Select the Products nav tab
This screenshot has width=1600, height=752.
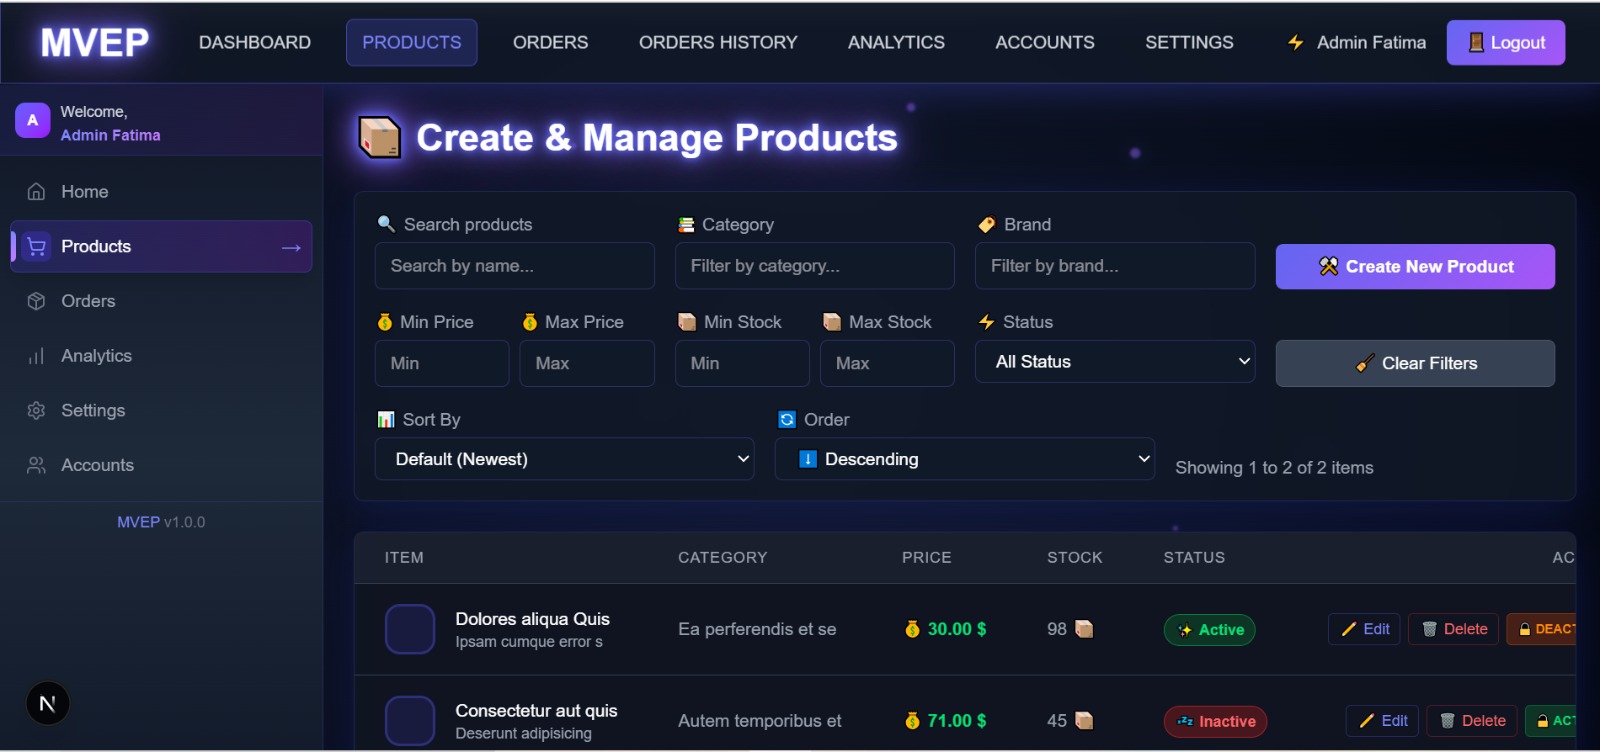[x=412, y=42]
